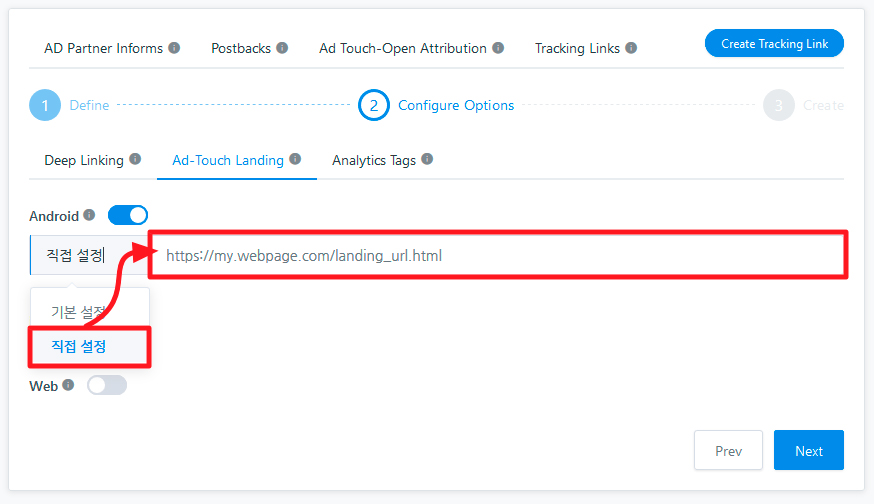Open the Analytics Tags tab
874x504 pixels.
pos(374,161)
